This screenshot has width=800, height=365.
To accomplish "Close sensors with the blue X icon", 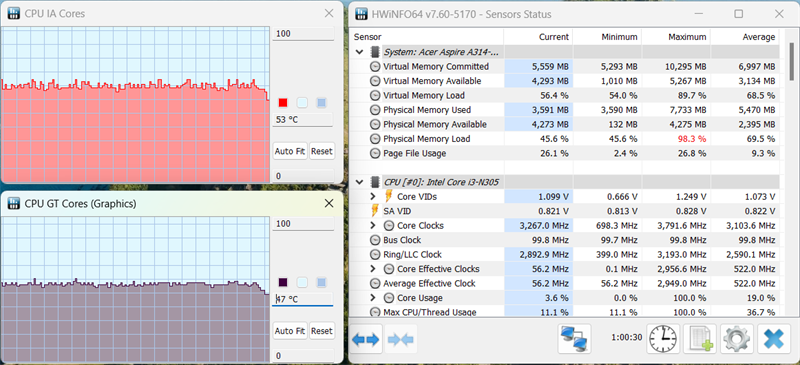I will 773,338.
